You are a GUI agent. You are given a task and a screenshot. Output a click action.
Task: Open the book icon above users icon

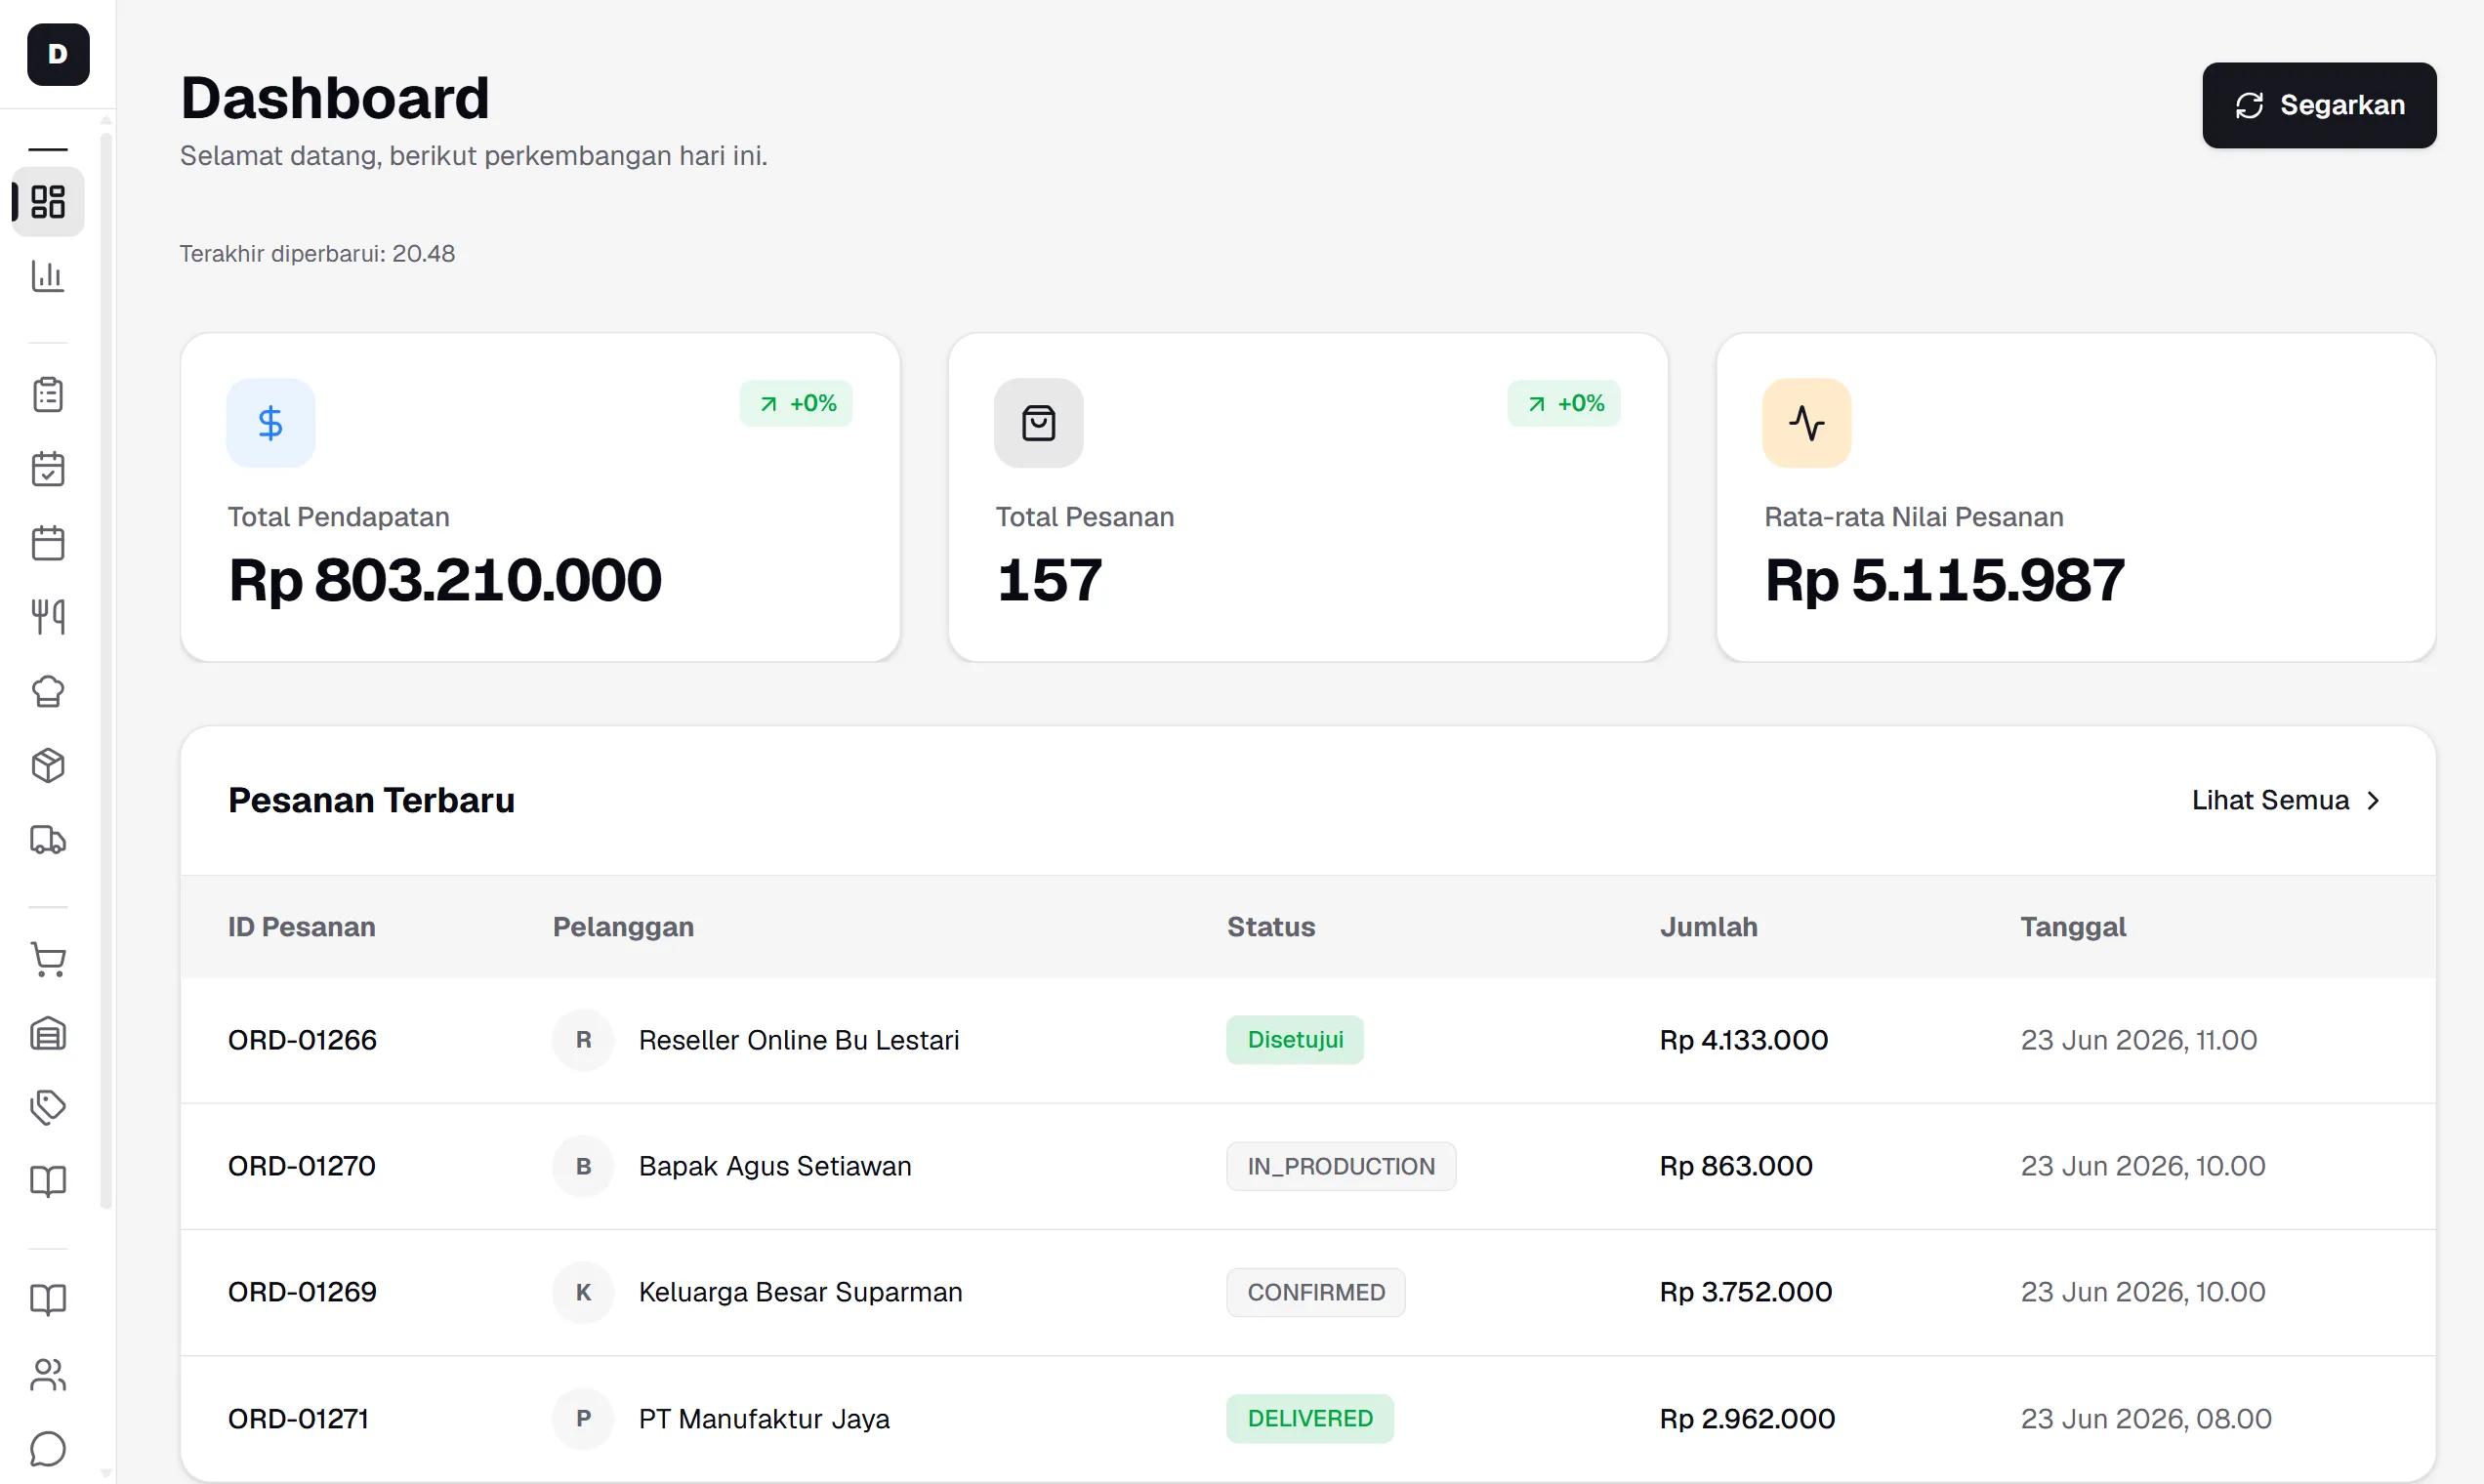click(48, 1300)
